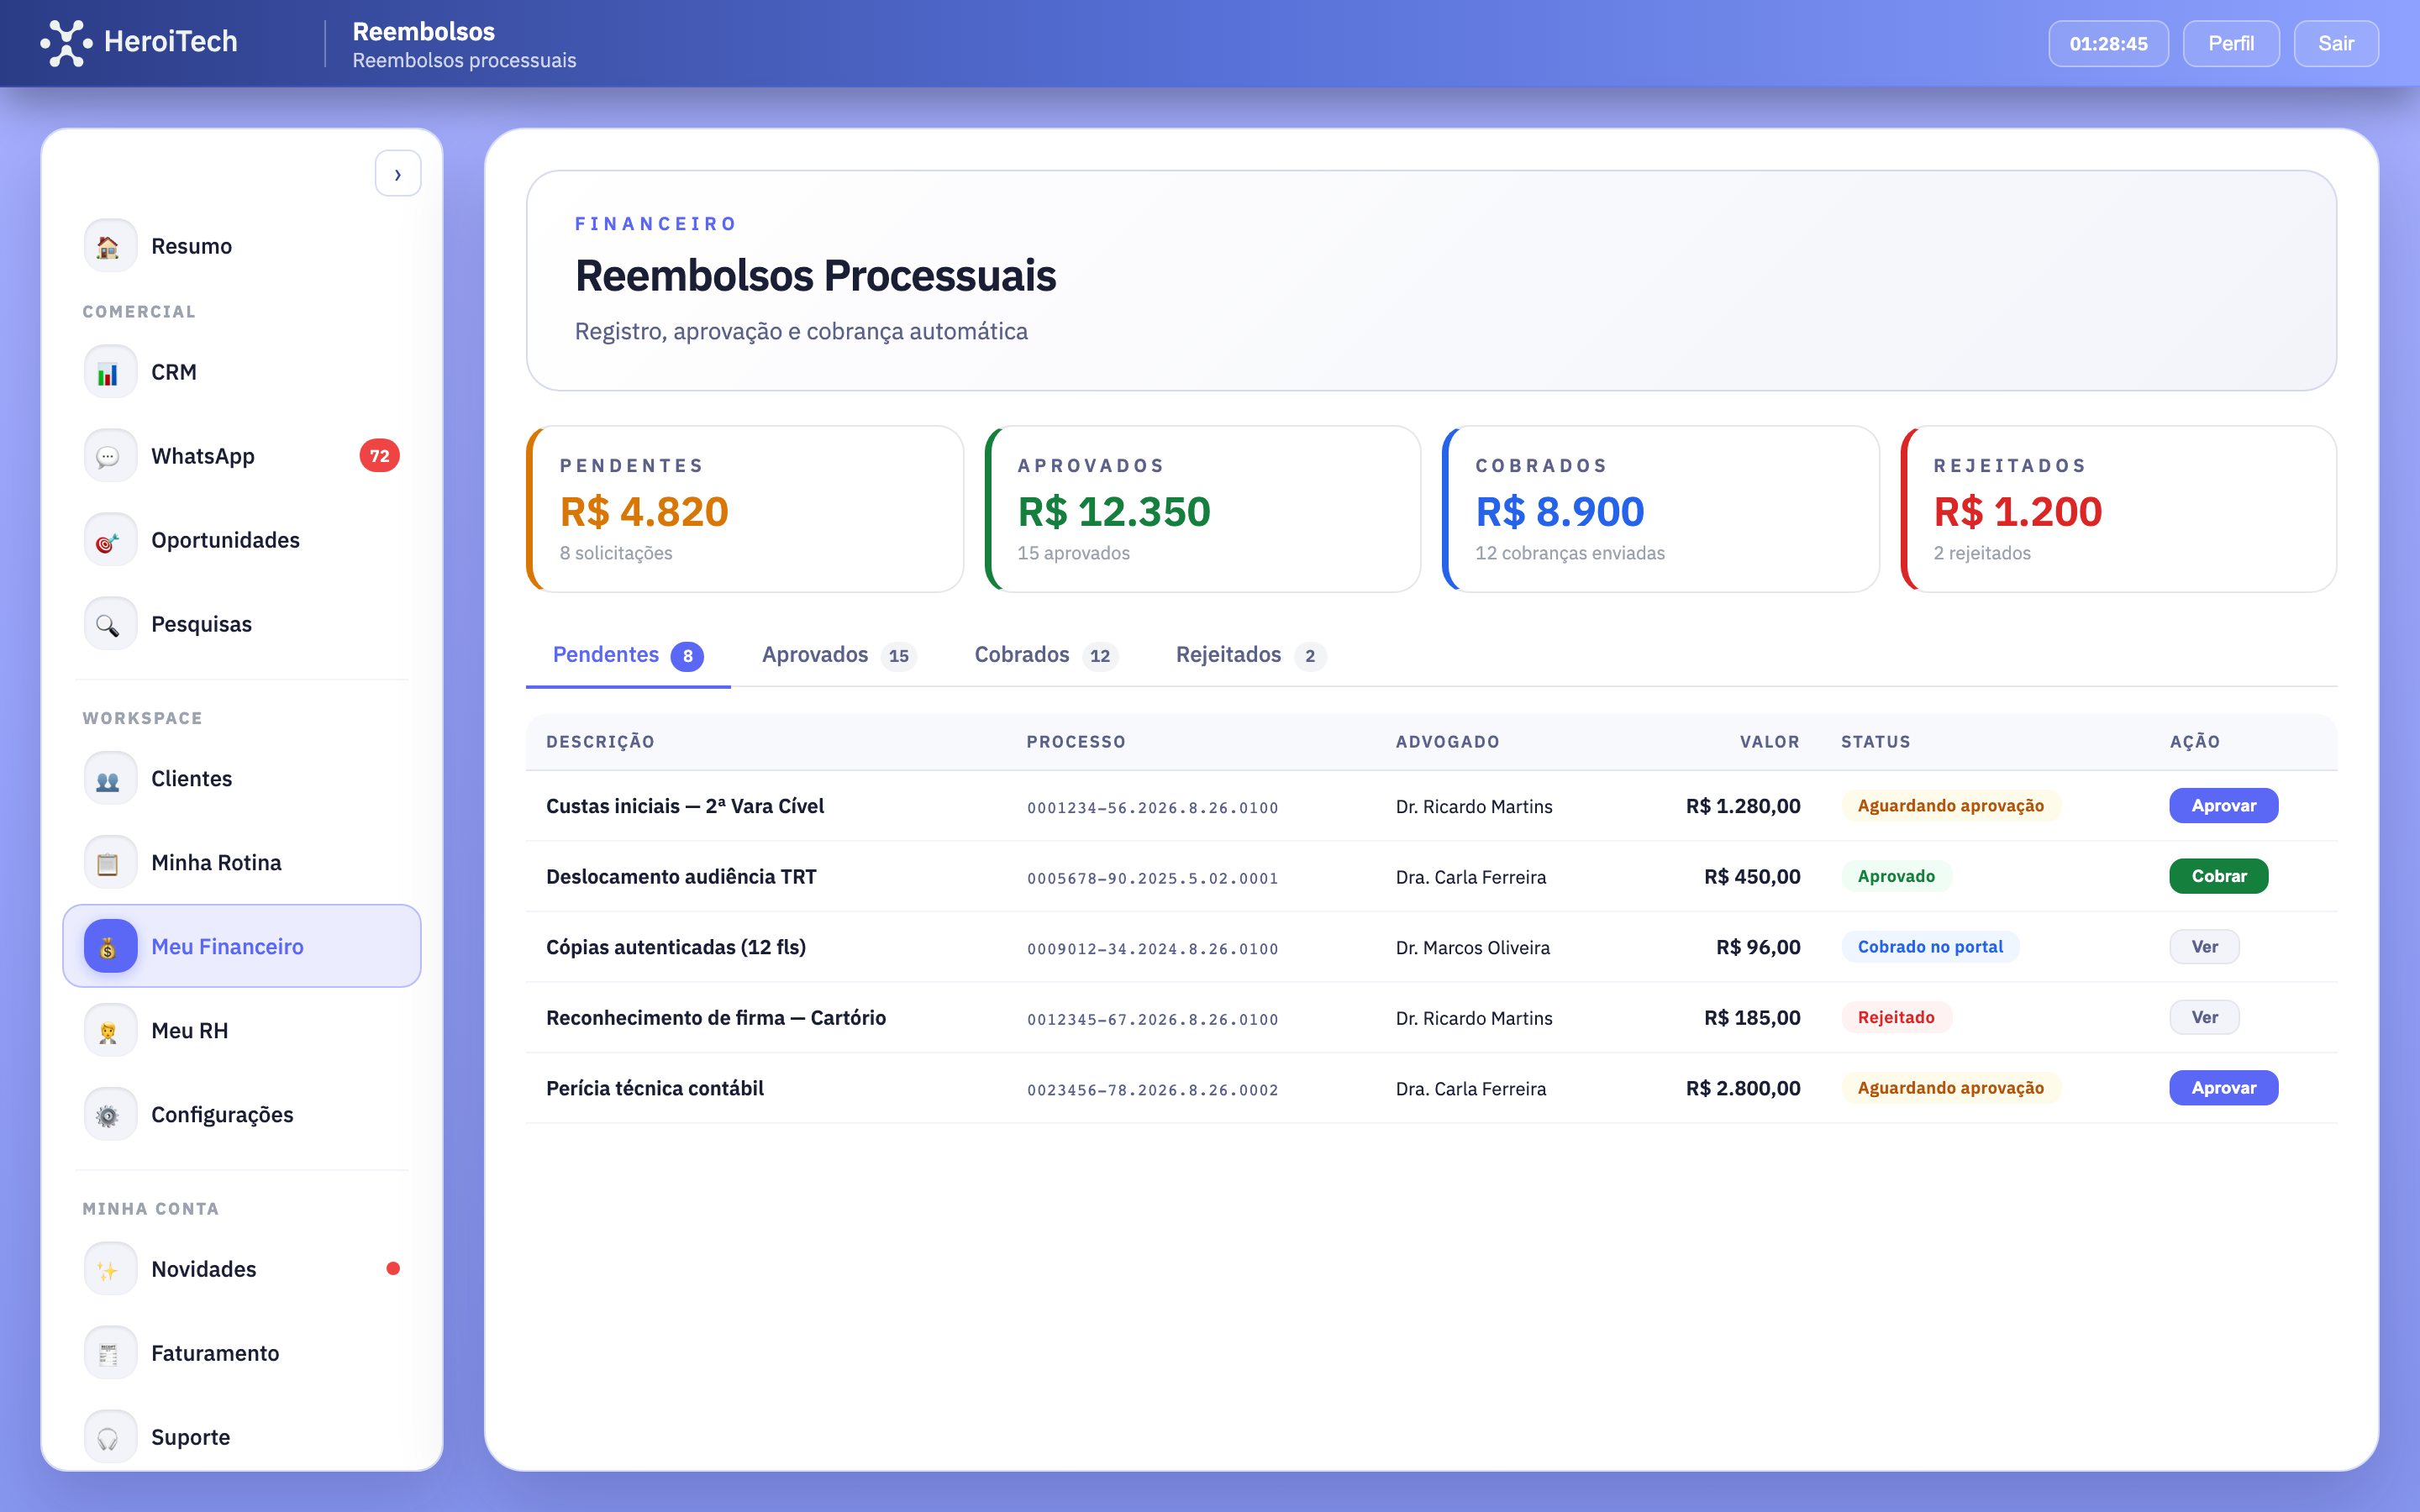Click Cobrar for Deslocamento audiência TRT
Screen dimensions: 2420x1512
[2217, 876]
